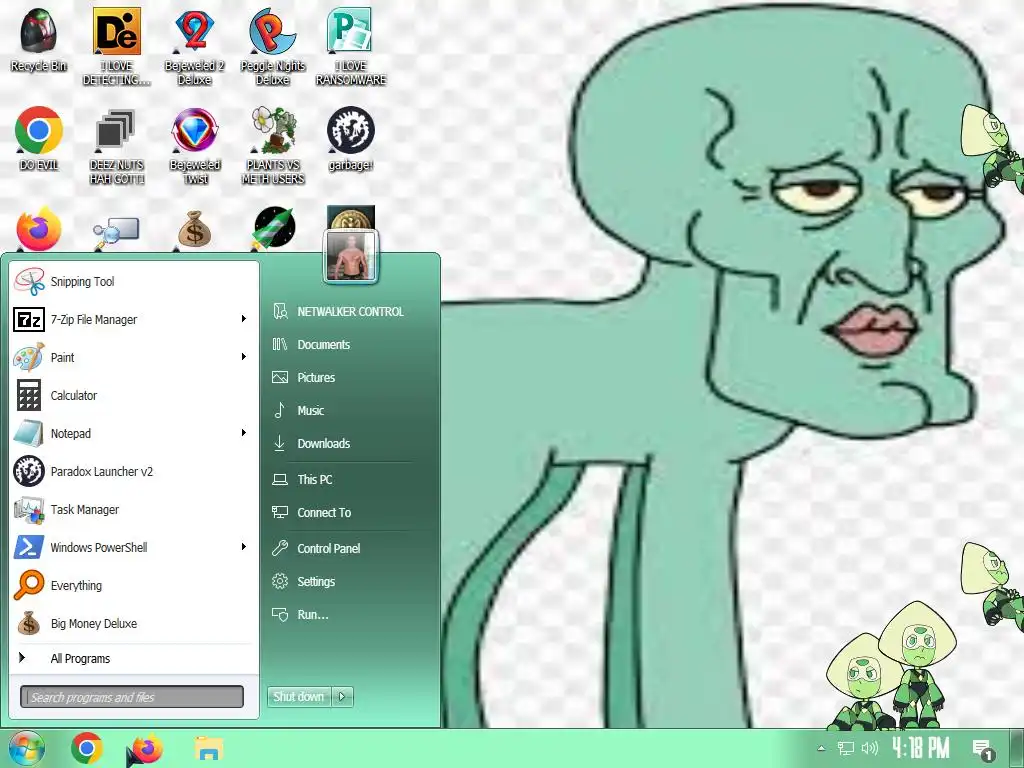This screenshot has height=768, width=1024.
Task: Open Documents from Start menu
Action: 350,344
